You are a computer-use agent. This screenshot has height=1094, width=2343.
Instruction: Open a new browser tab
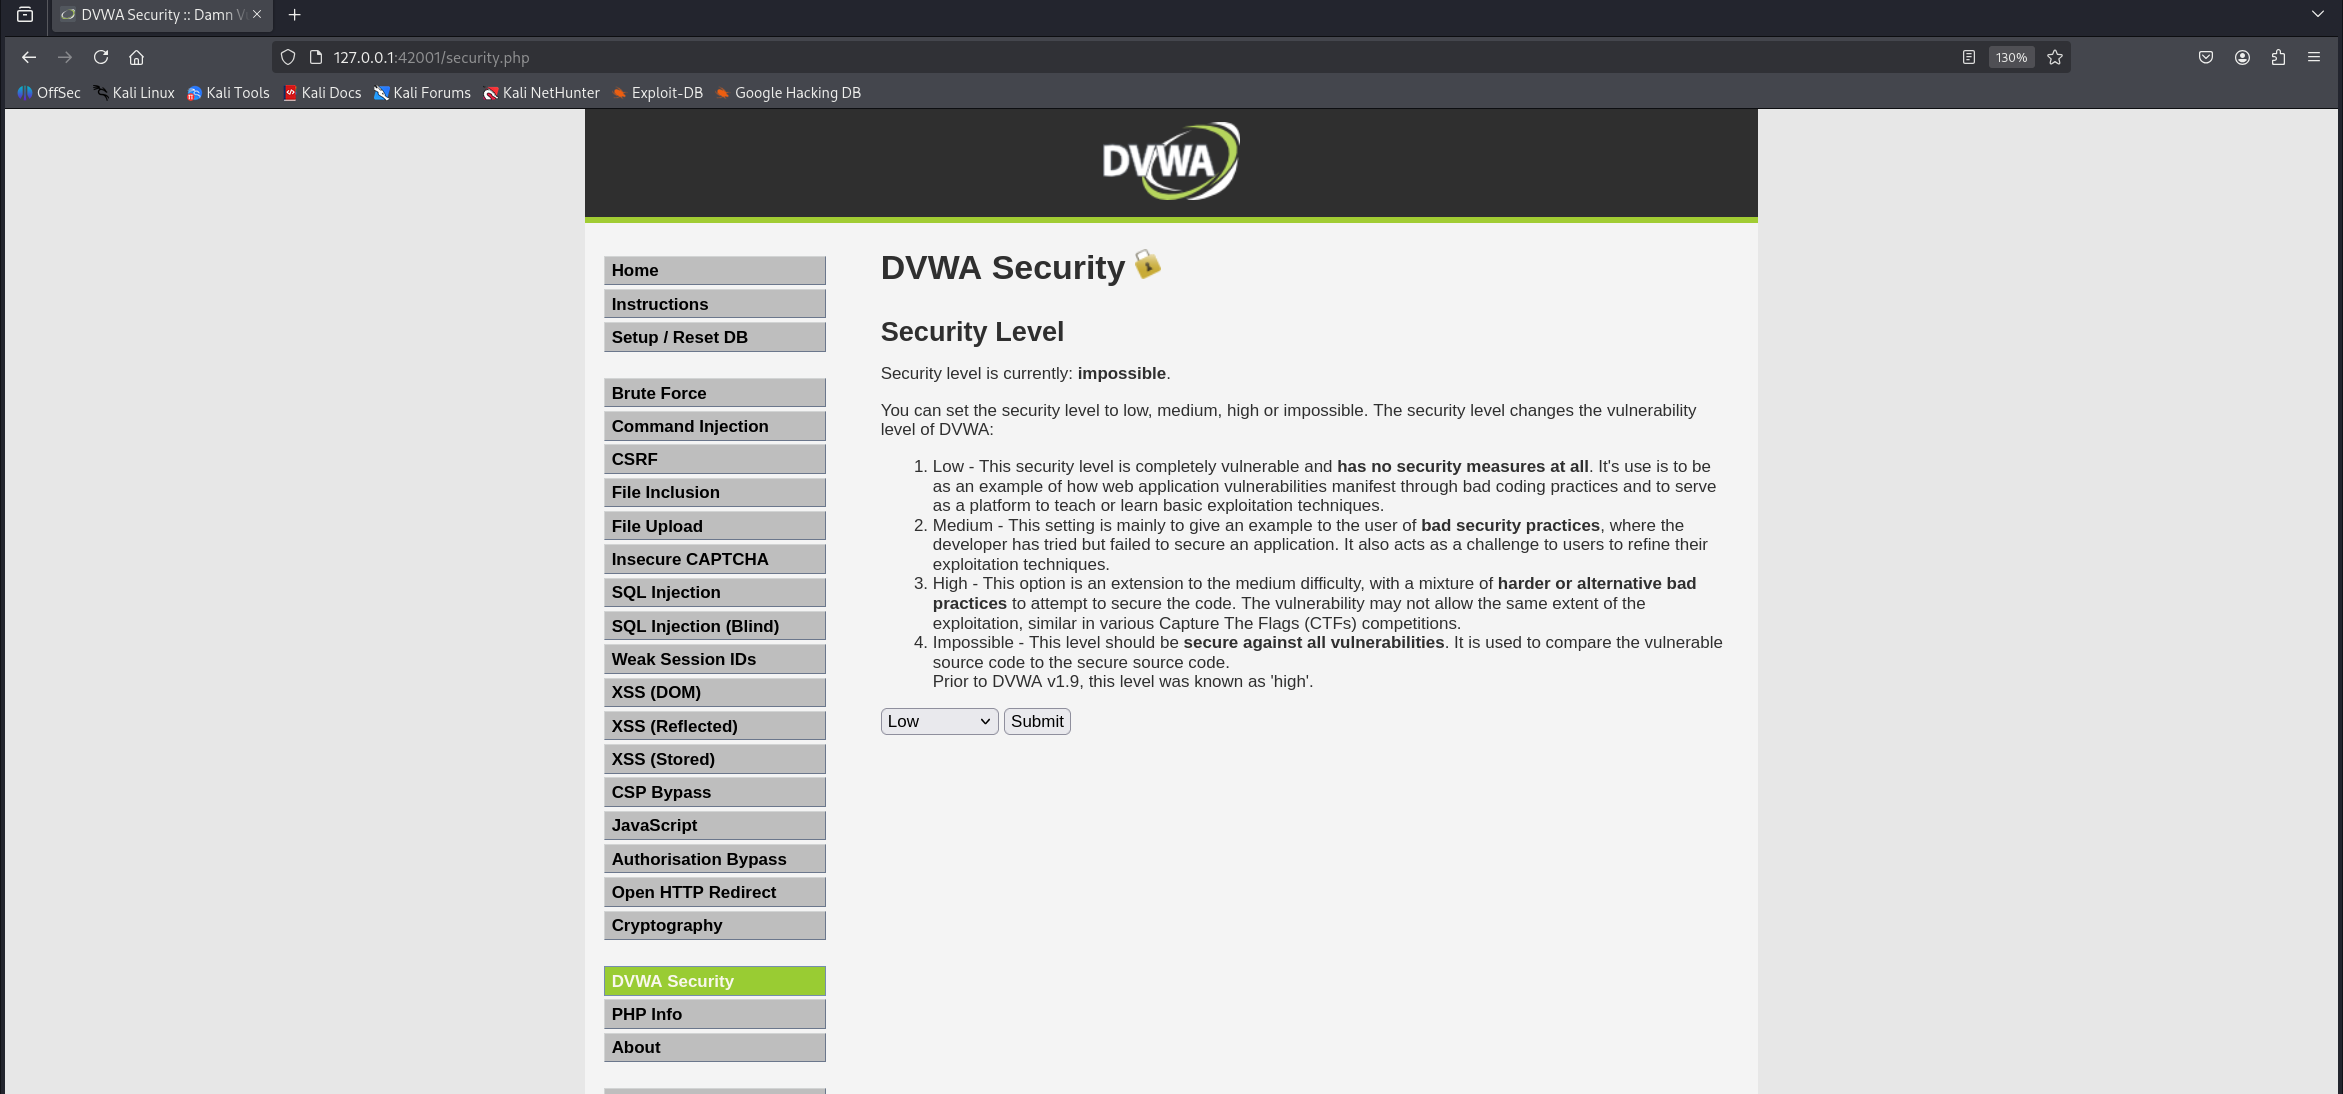coord(294,15)
